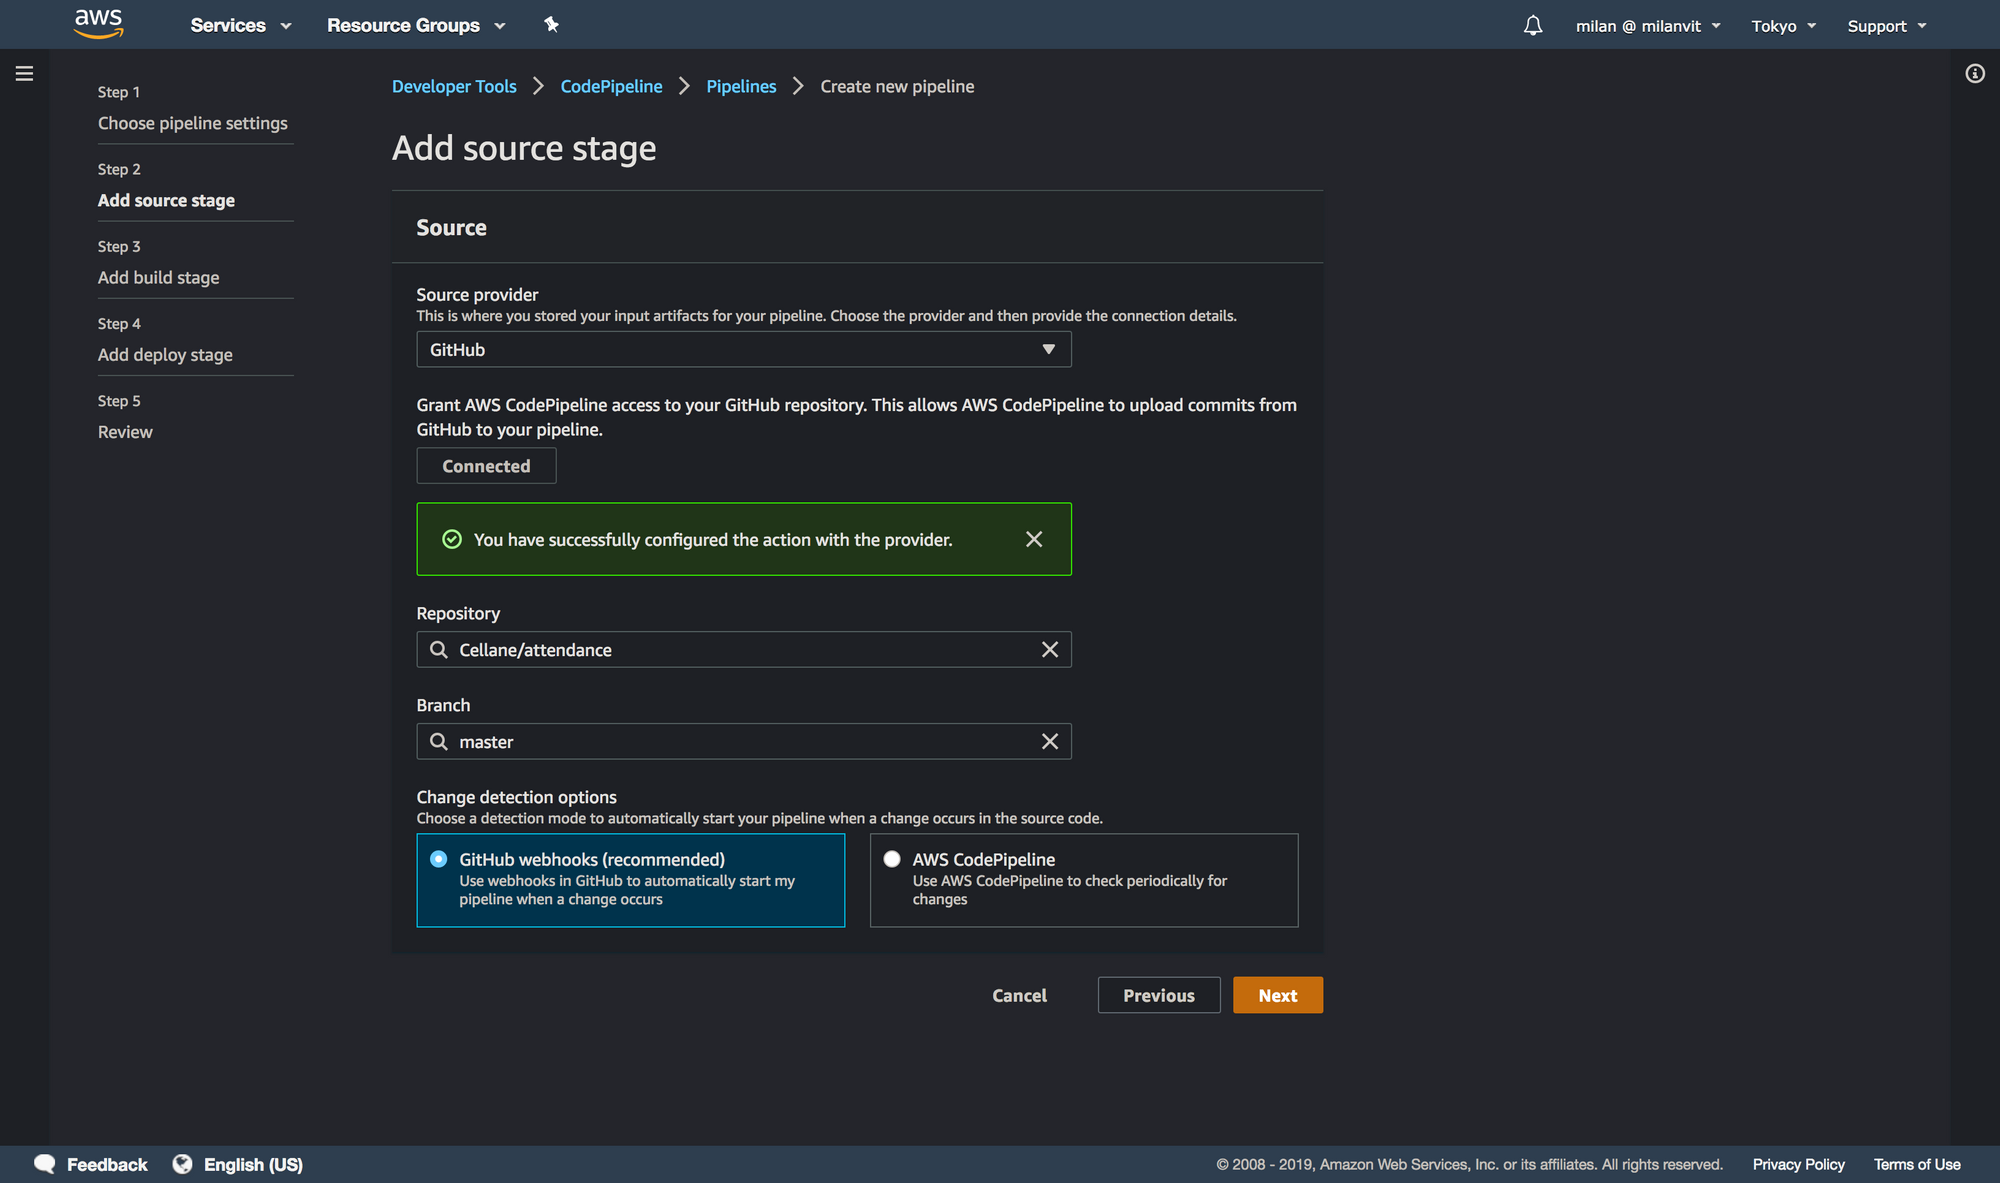Click the Branch search magnifier icon
Viewport: 2000px width, 1183px height.
tap(438, 742)
